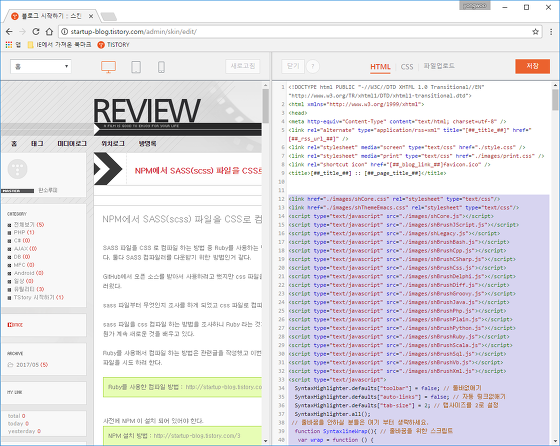Image resolution: width=560 pixels, height=446 pixels.
Task: Open the DB (0) category
Action: (x=22, y=257)
